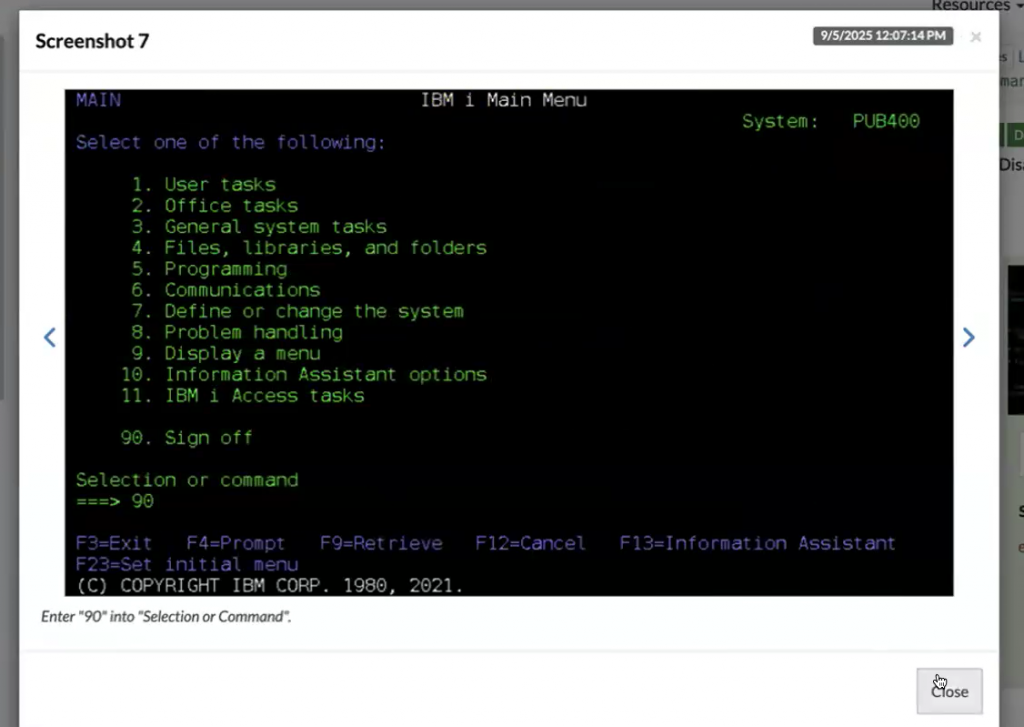1024x727 pixels.
Task: Select '1. User tasks' menu option
Action: click(204, 184)
